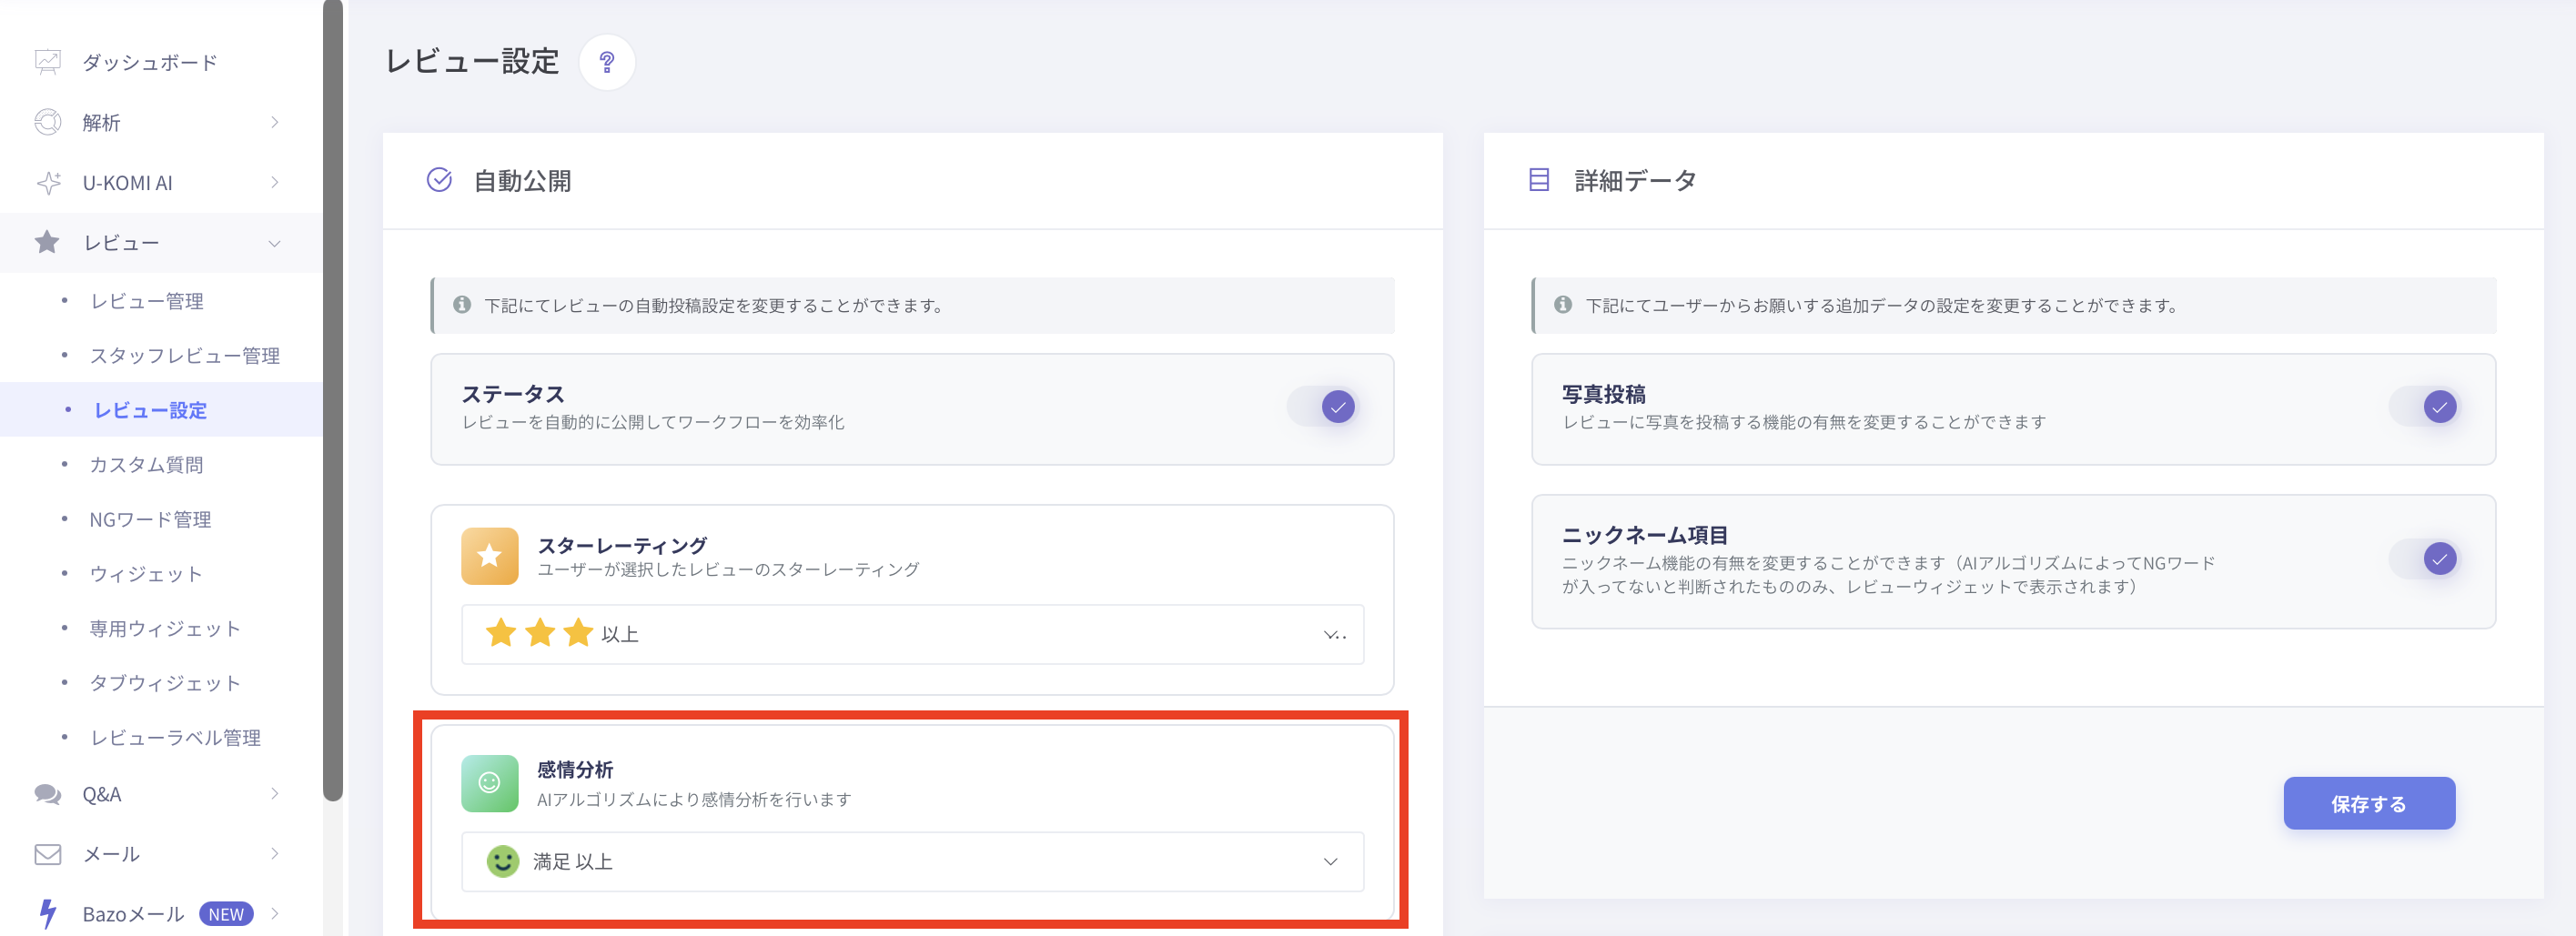The image size is (2576, 936).
Task: Open the star rating threshold dropdown
Action: [911, 634]
